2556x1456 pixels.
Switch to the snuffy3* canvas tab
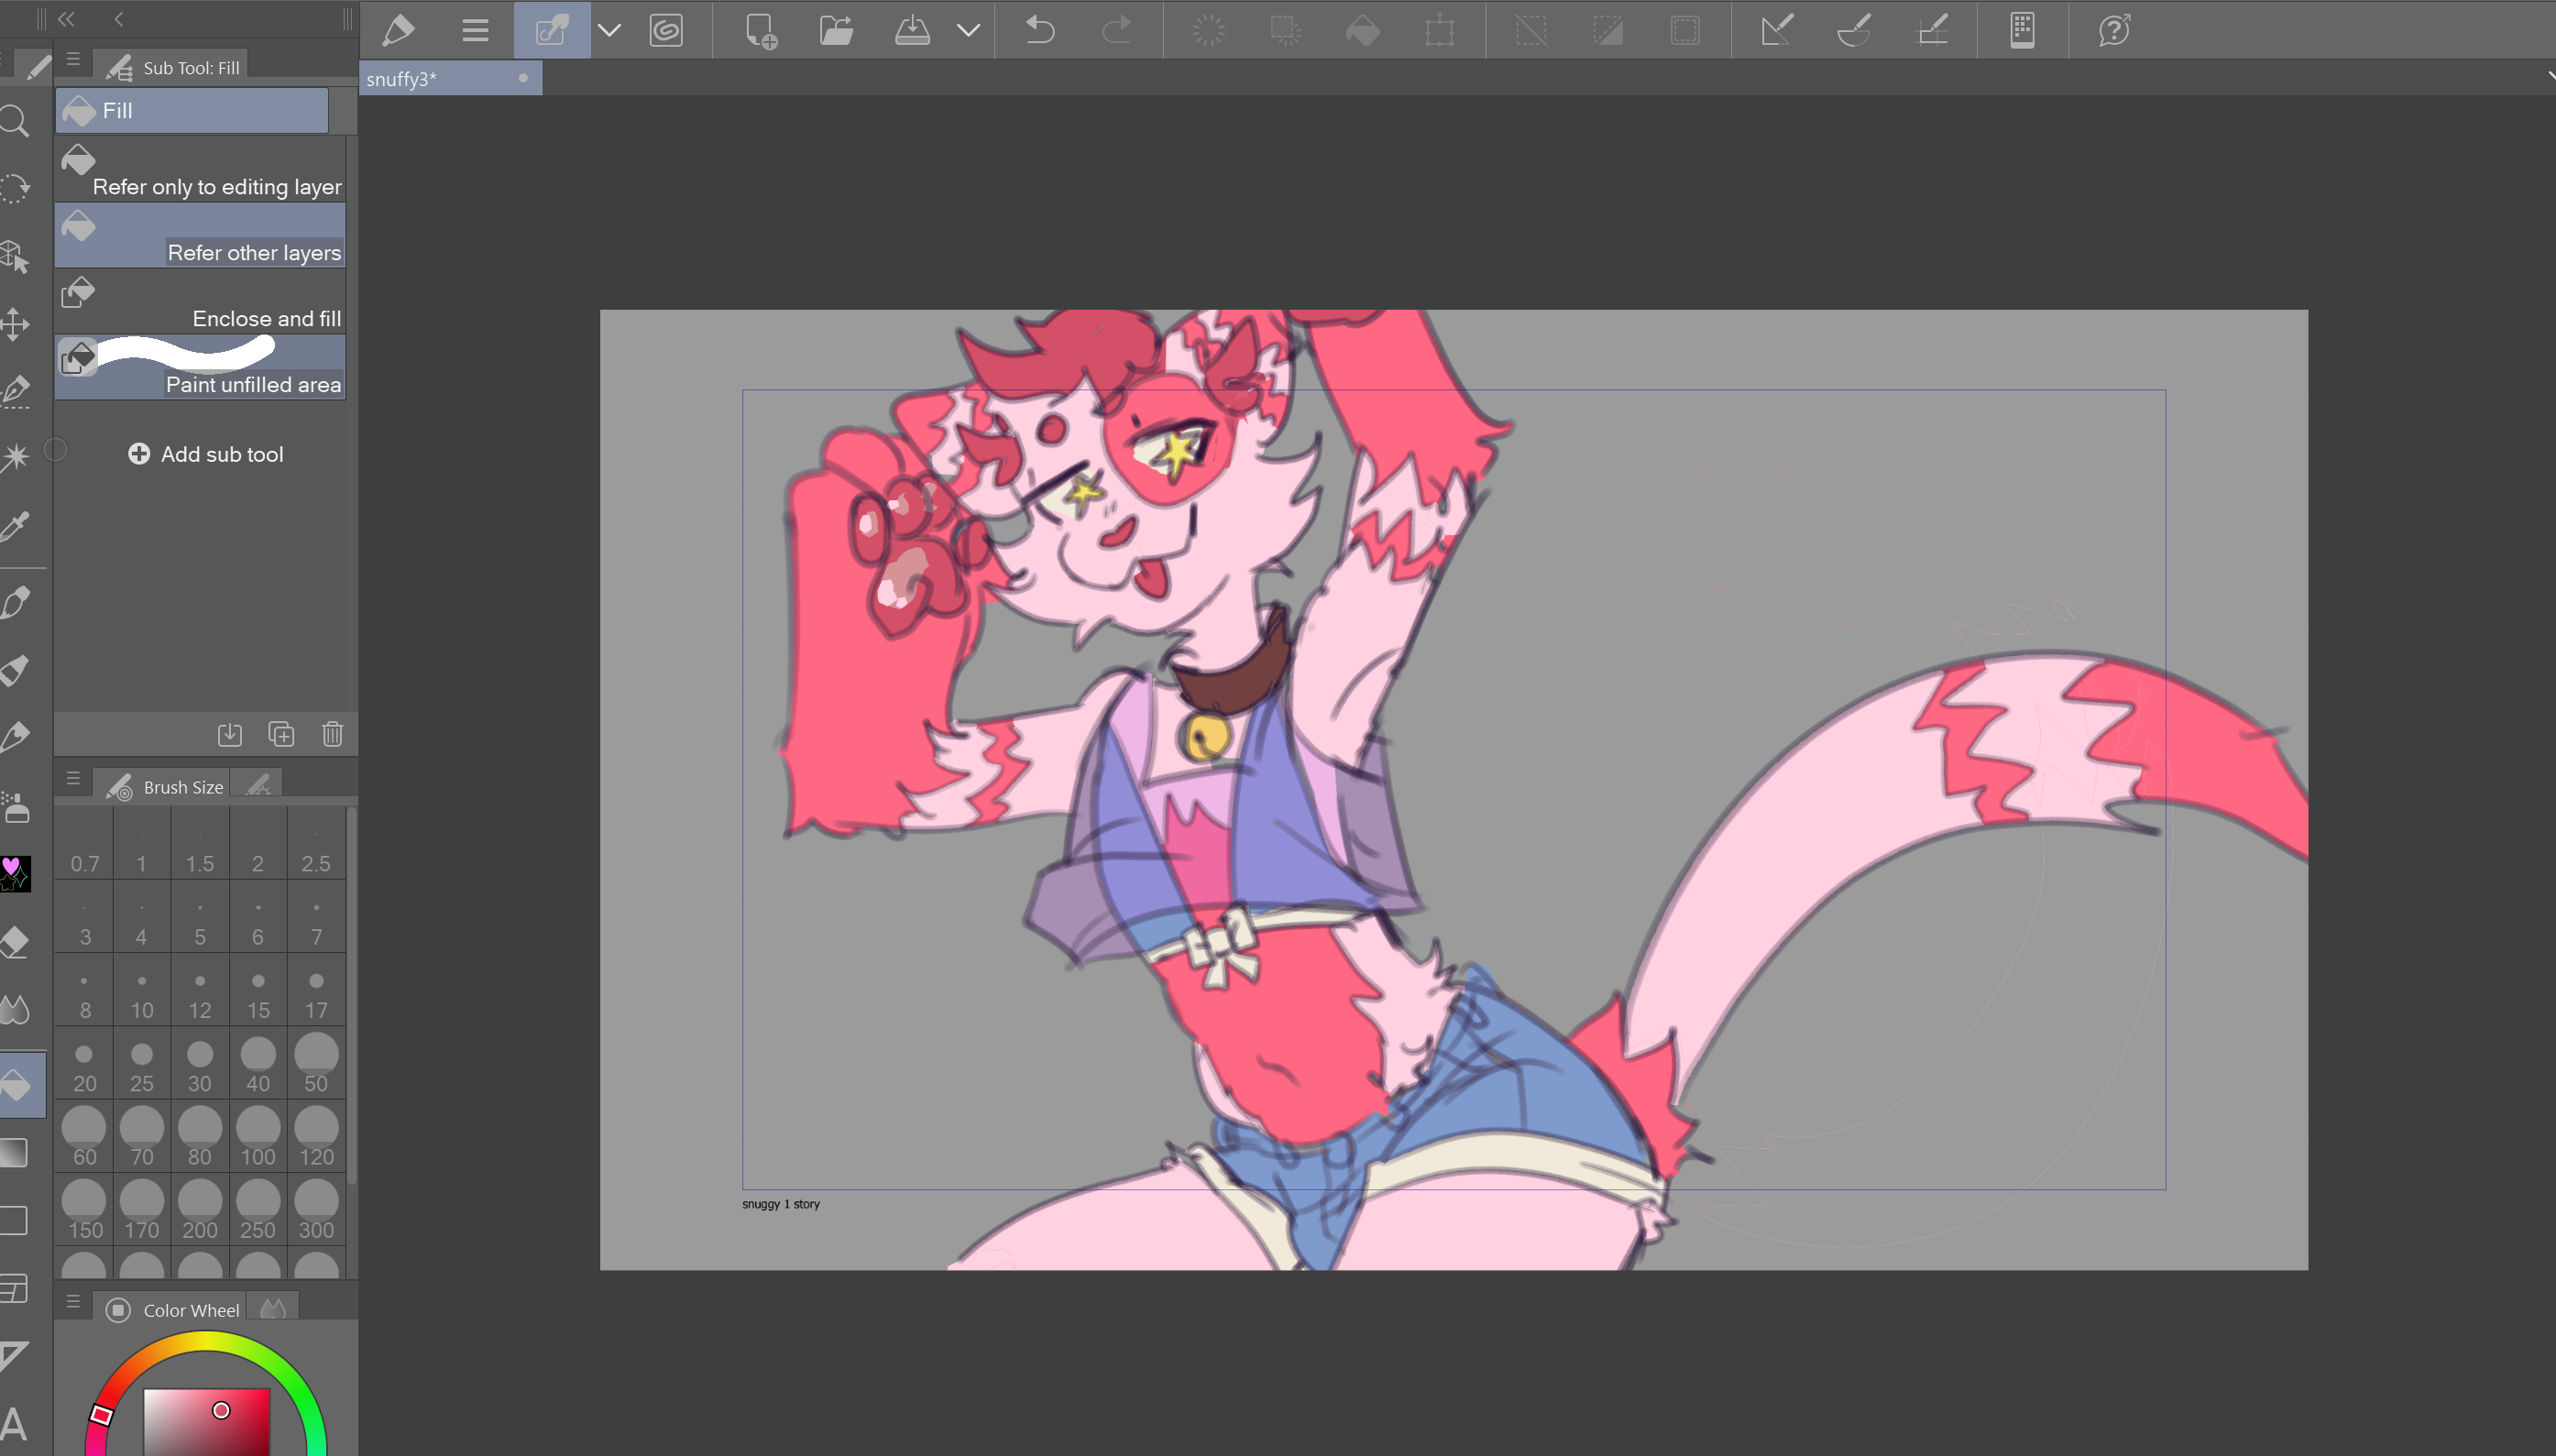[450, 79]
